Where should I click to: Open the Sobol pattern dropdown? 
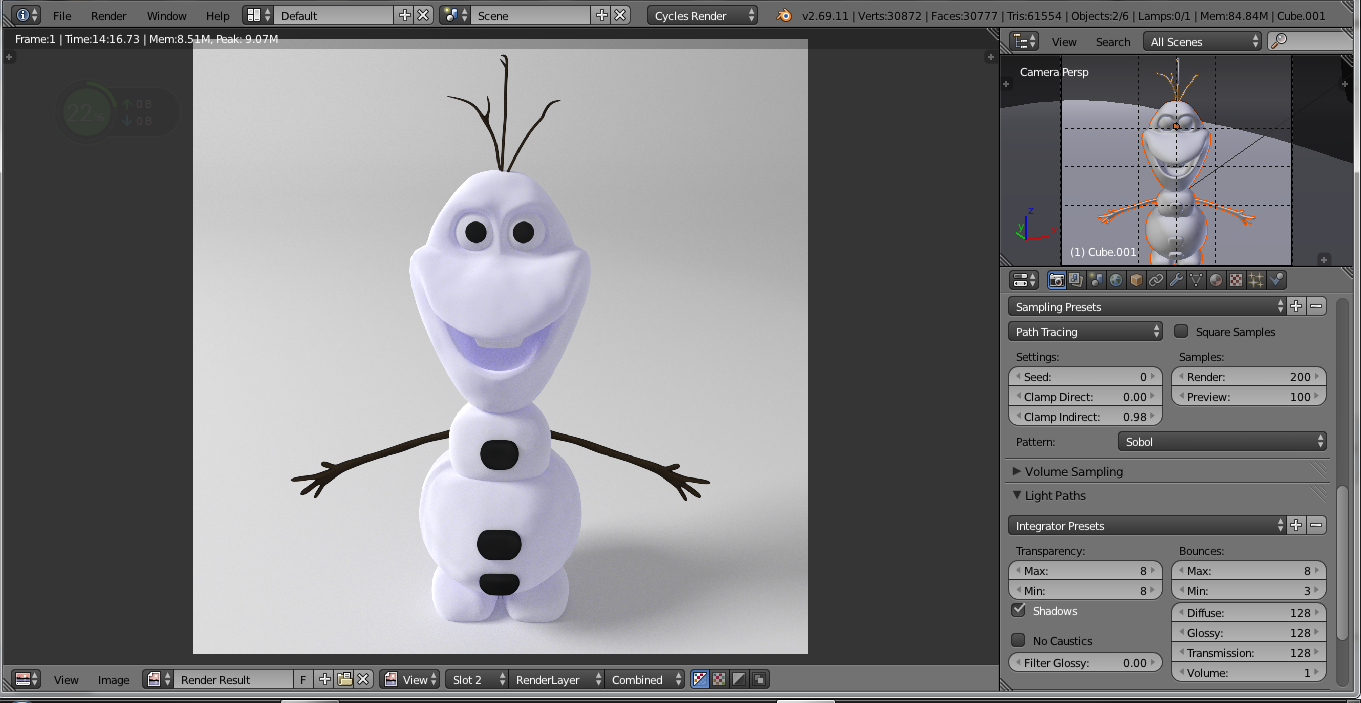(1222, 441)
